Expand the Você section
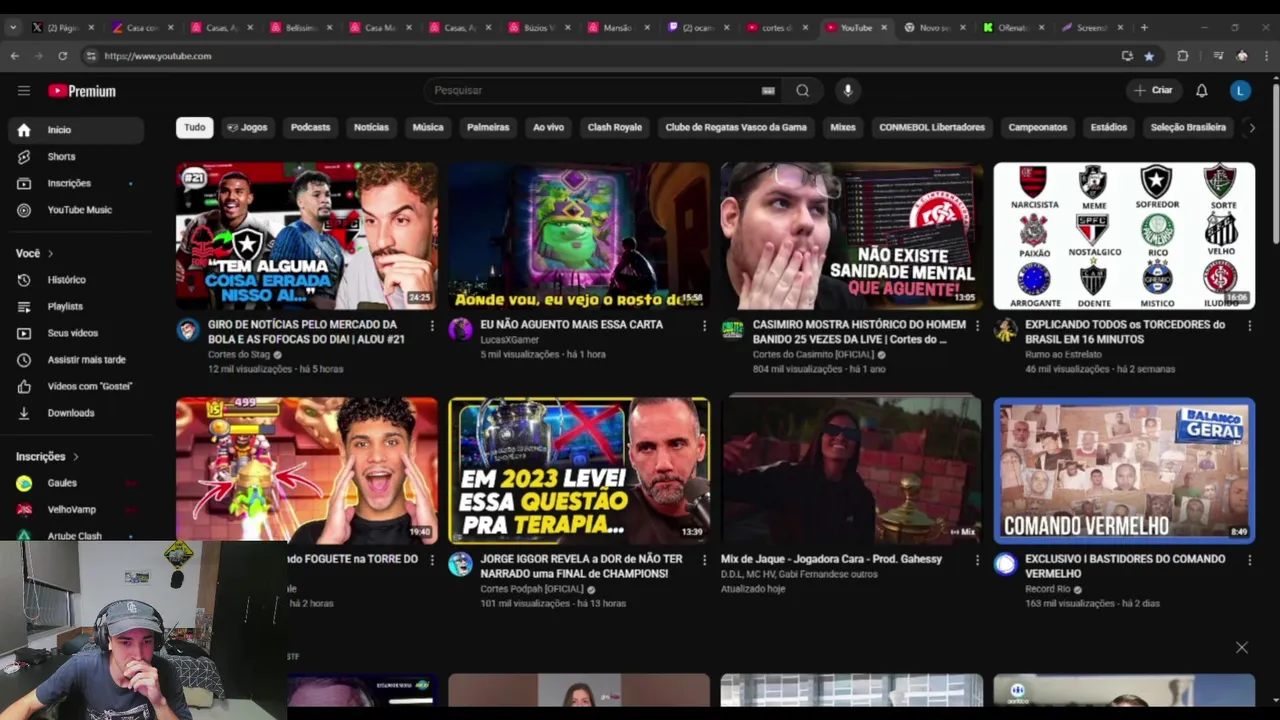1280x720 pixels. 35,254
